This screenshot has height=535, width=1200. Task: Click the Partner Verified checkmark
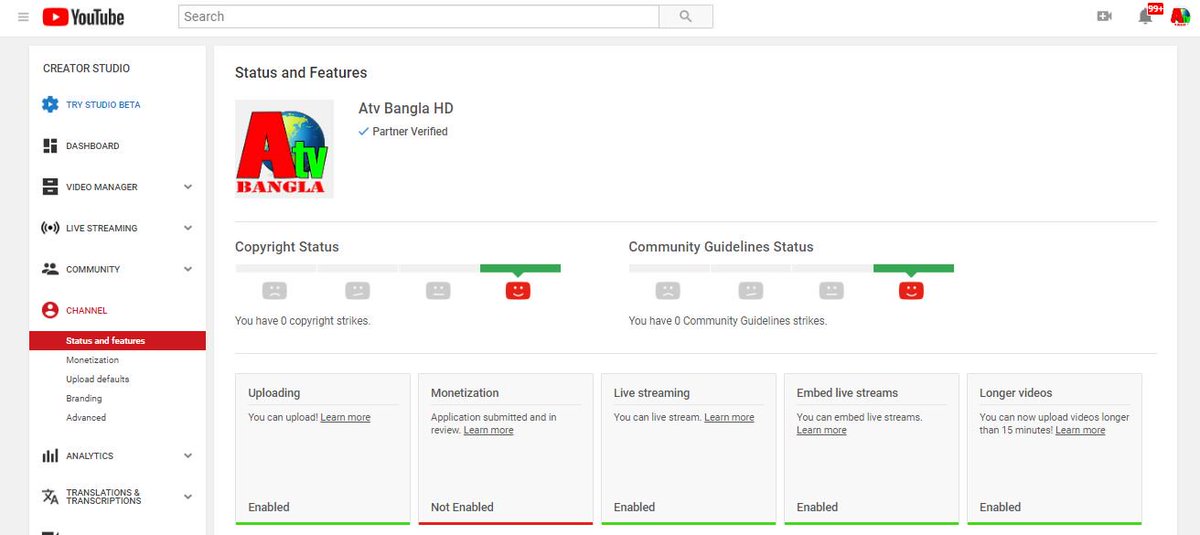tap(364, 131)
